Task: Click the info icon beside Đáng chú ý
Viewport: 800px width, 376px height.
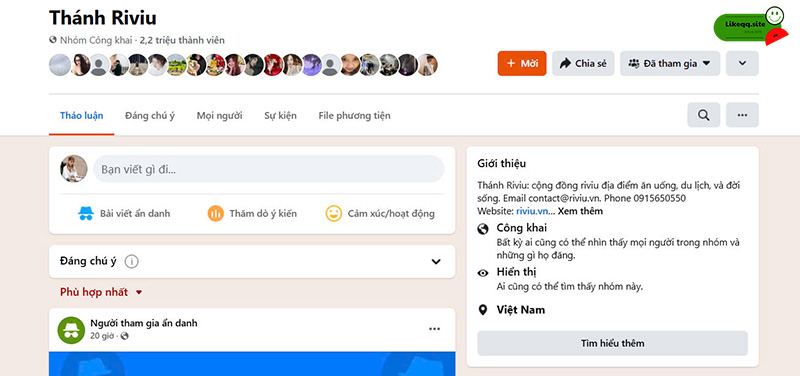Action: (x=132, y=262)
